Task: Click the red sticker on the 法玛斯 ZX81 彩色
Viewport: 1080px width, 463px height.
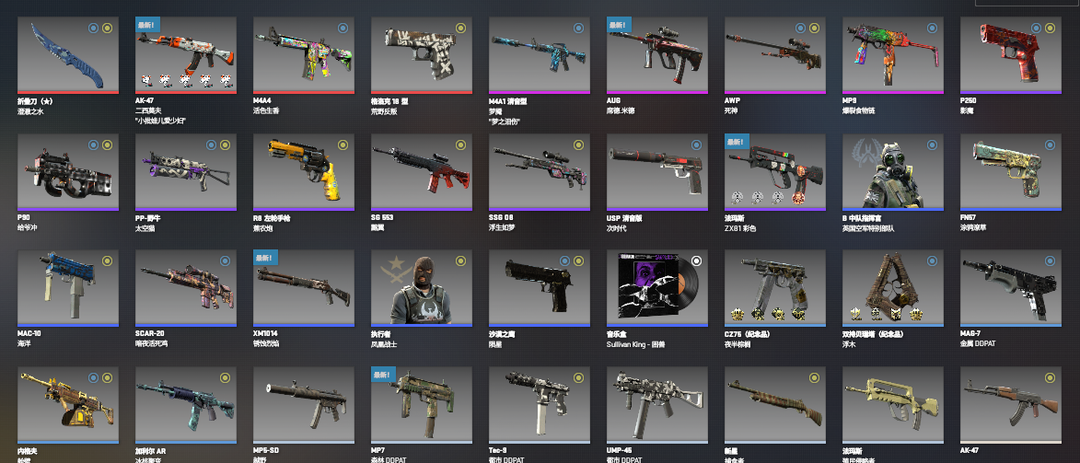Action: (798, 198)
